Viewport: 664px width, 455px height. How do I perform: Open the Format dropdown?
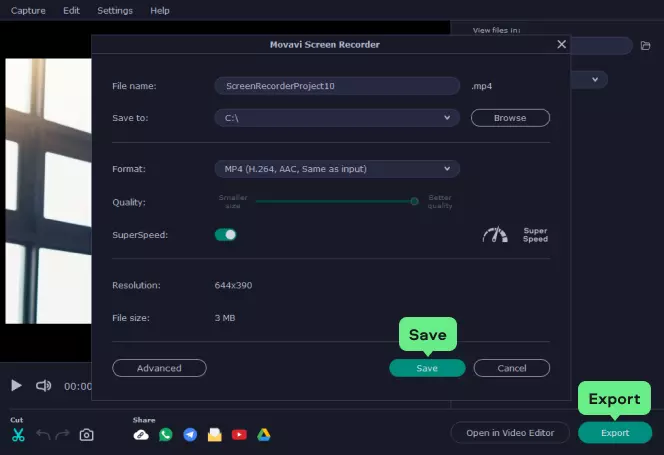click(x=337, y=169)
